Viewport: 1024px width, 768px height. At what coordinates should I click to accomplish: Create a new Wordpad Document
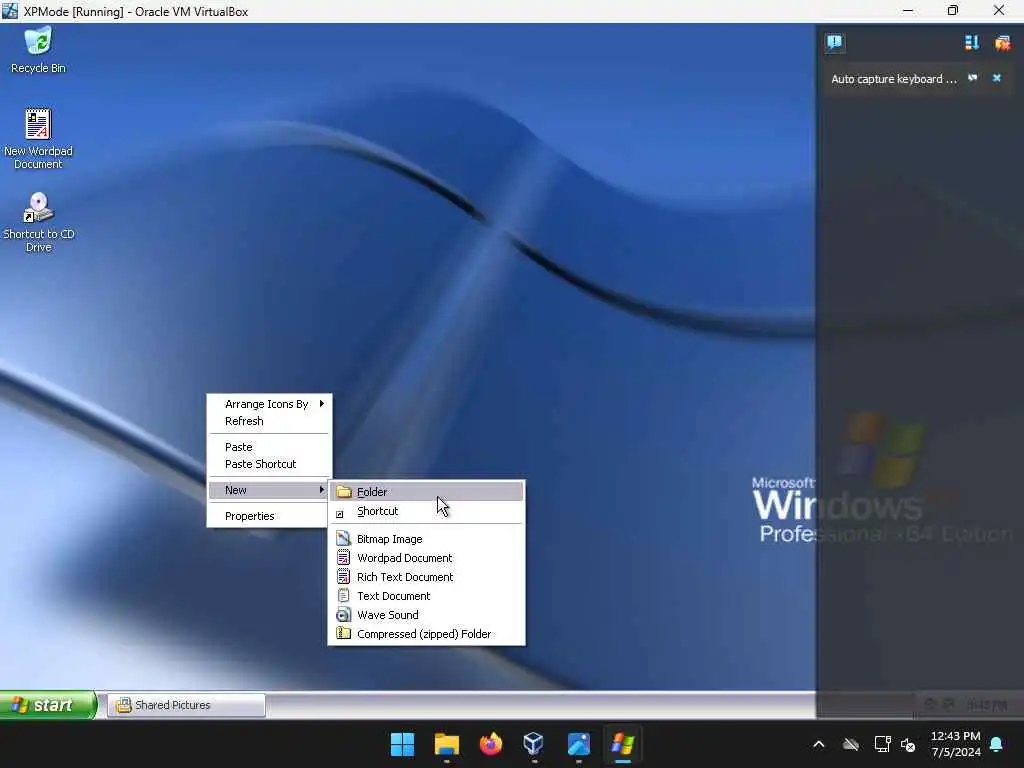(x=426, y=558)
